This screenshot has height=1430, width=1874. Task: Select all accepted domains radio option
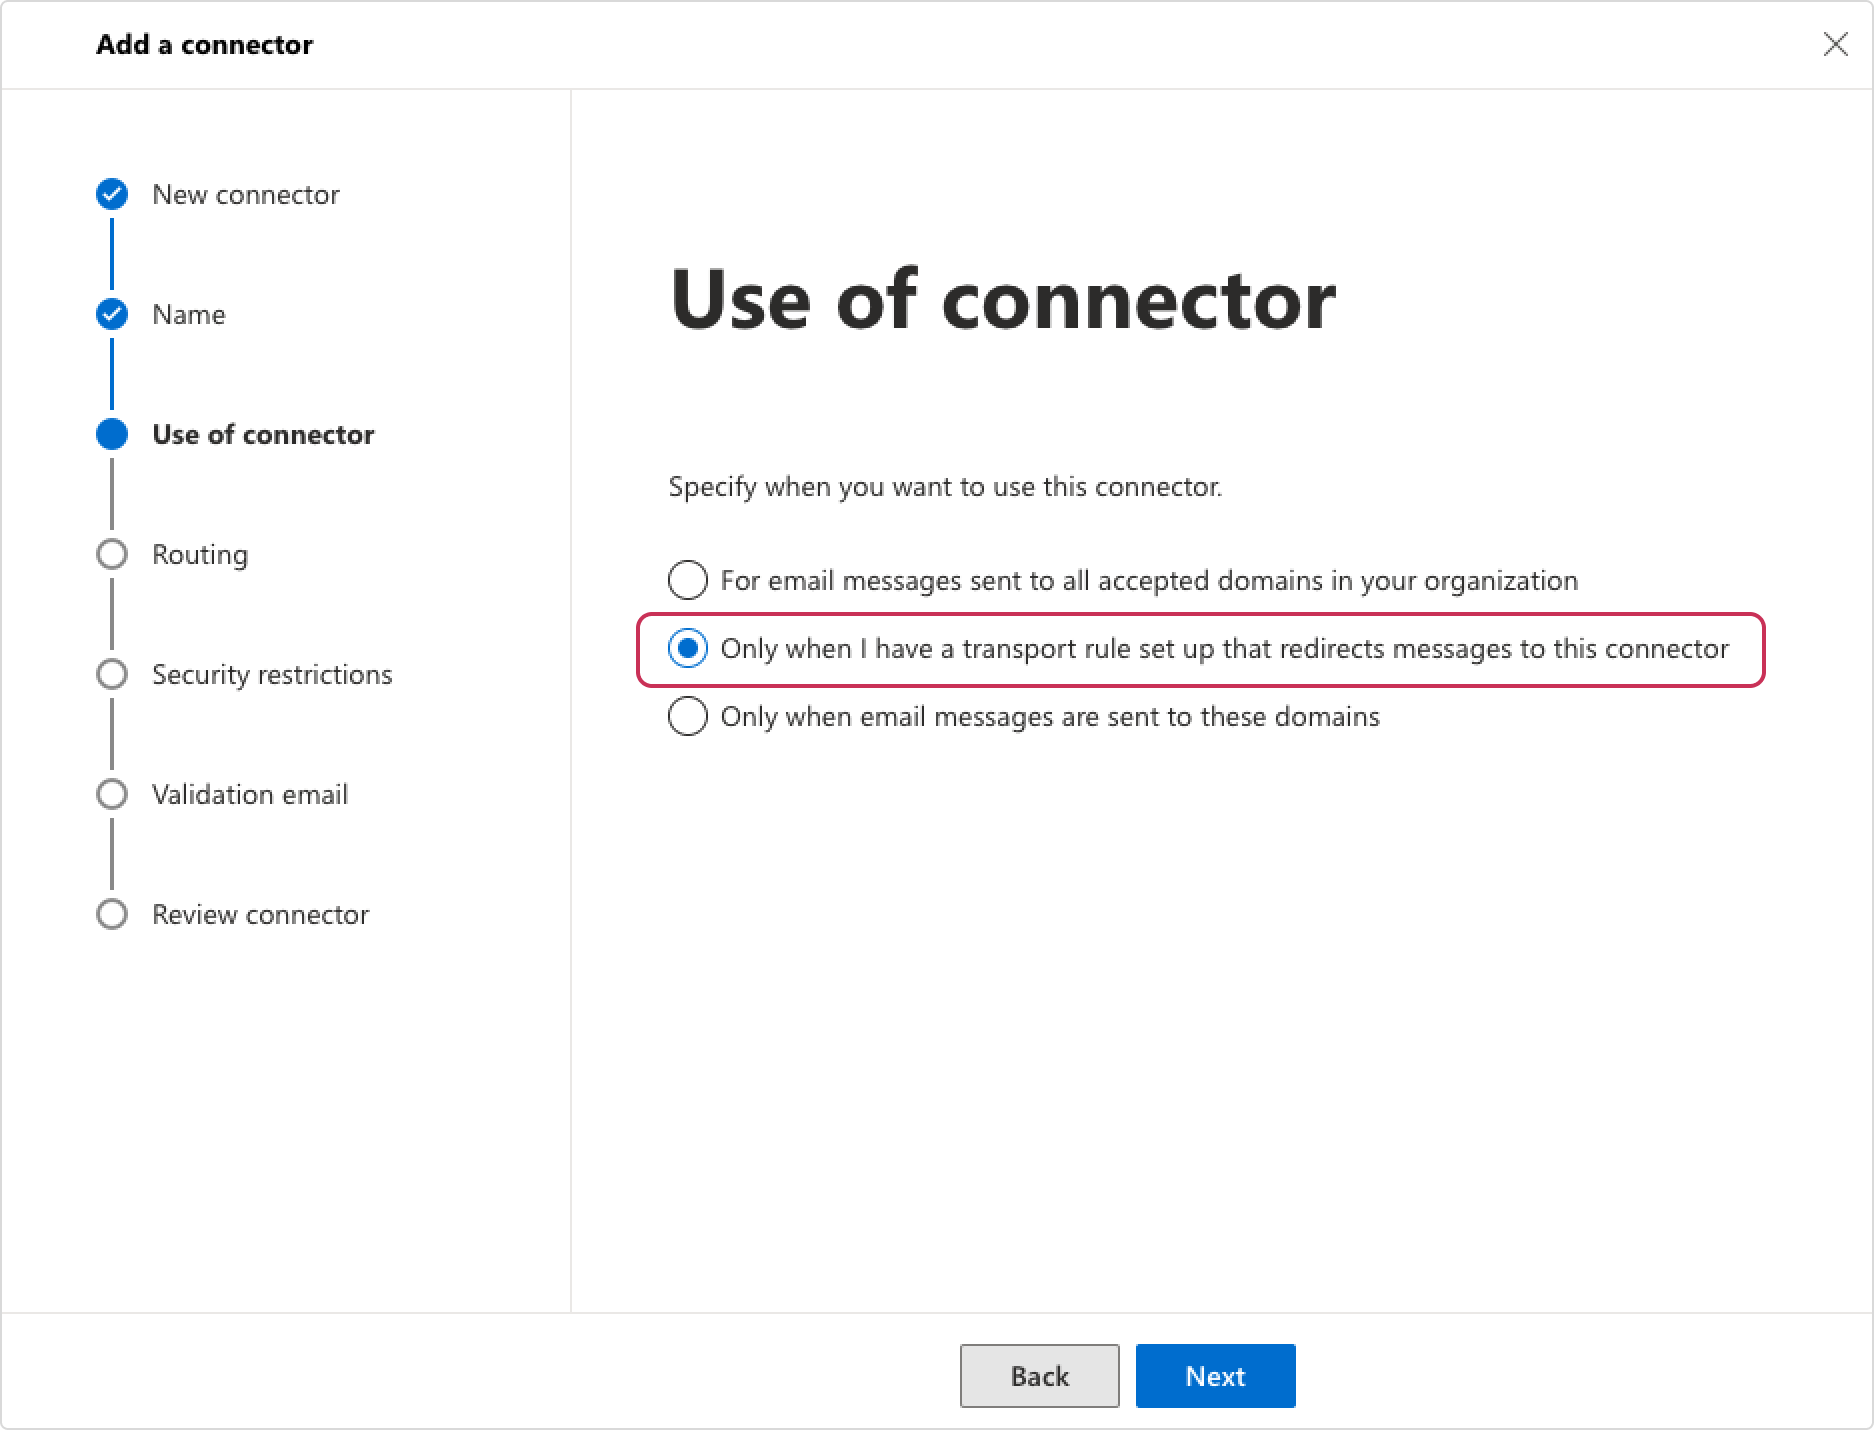coord(688,580)
